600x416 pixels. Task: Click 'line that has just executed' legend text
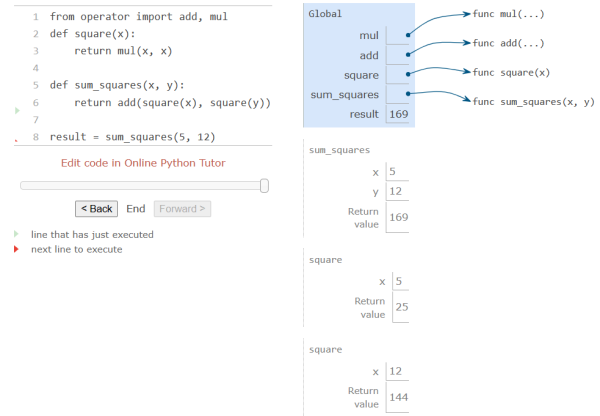click(92, 235)
